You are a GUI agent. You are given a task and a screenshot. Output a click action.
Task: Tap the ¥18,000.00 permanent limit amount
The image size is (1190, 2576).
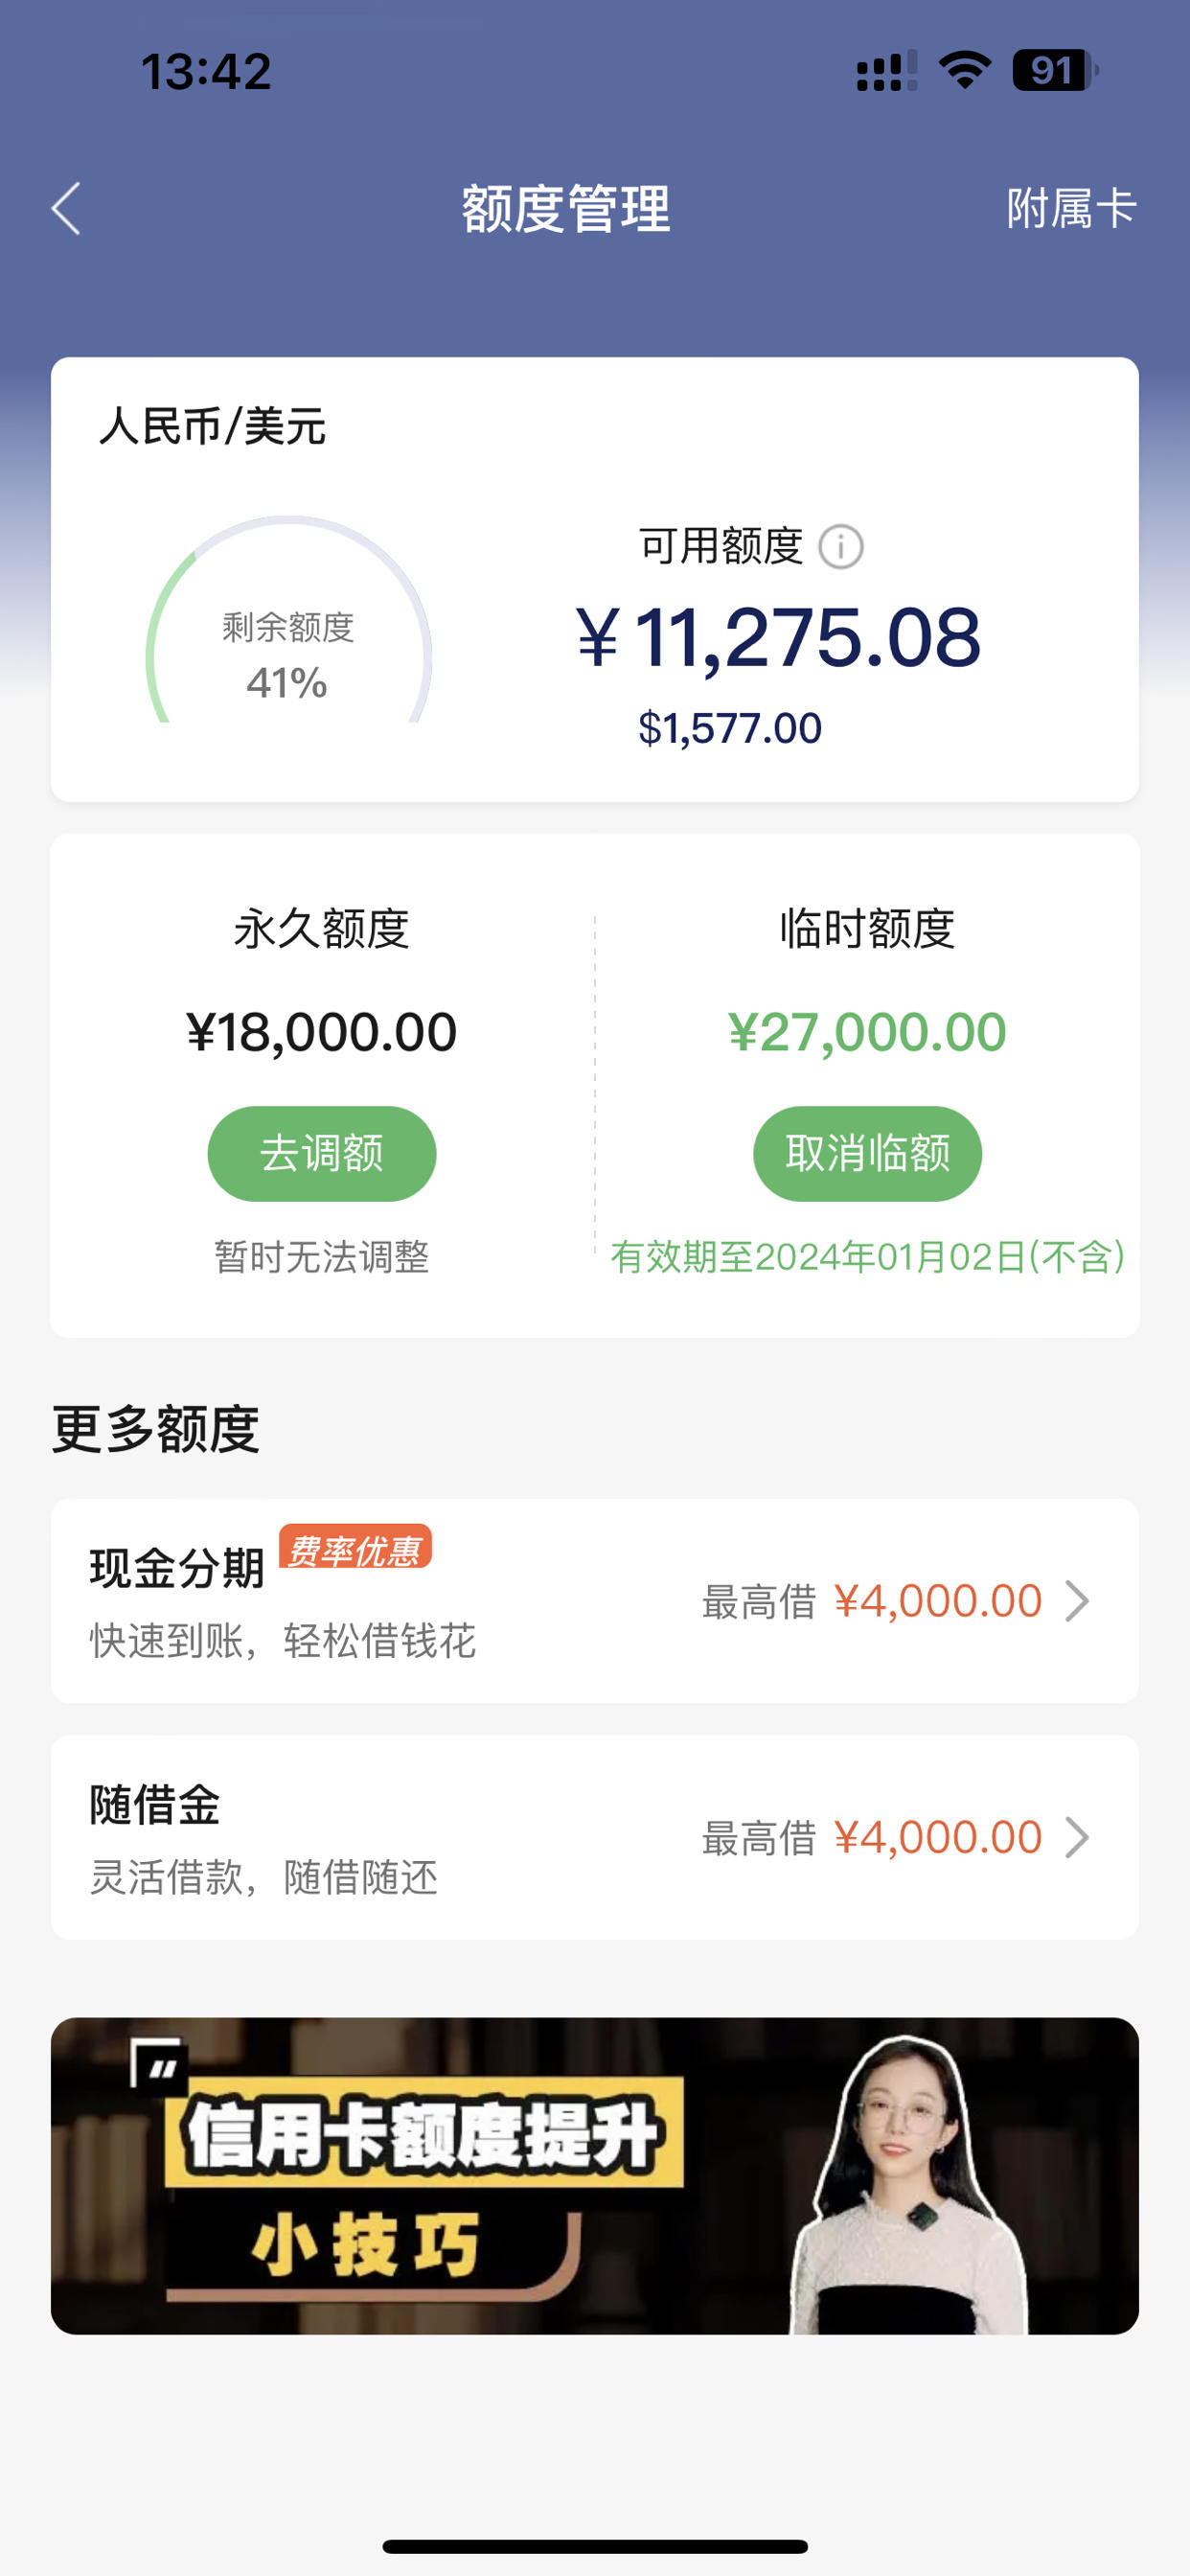click(x=322, y=1032)
